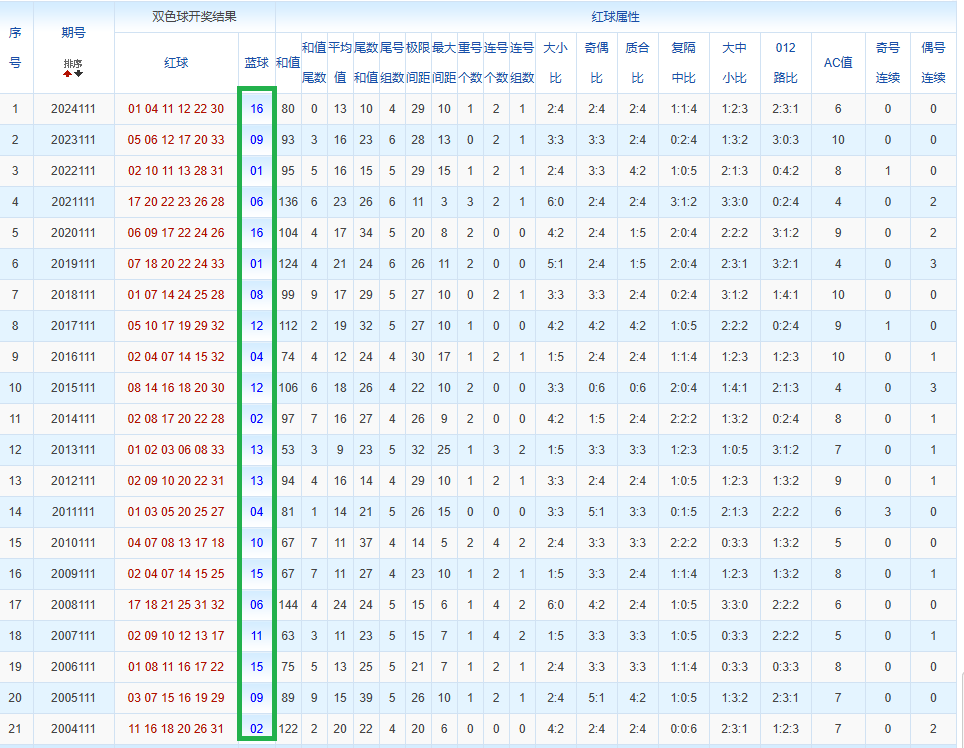The width and height of the screenshot is (964, 748).
Task: Click the 连号组数 column header
Action: 522,63
